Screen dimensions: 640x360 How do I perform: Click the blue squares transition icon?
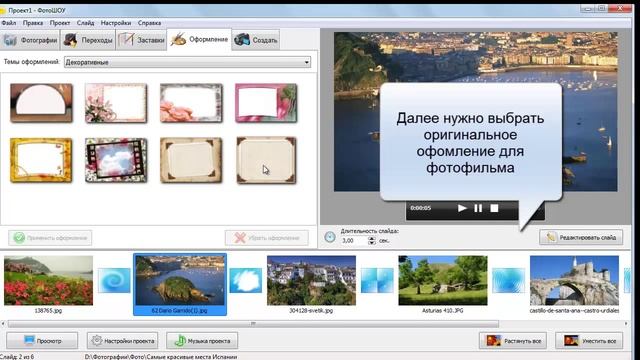coord(377,280)
